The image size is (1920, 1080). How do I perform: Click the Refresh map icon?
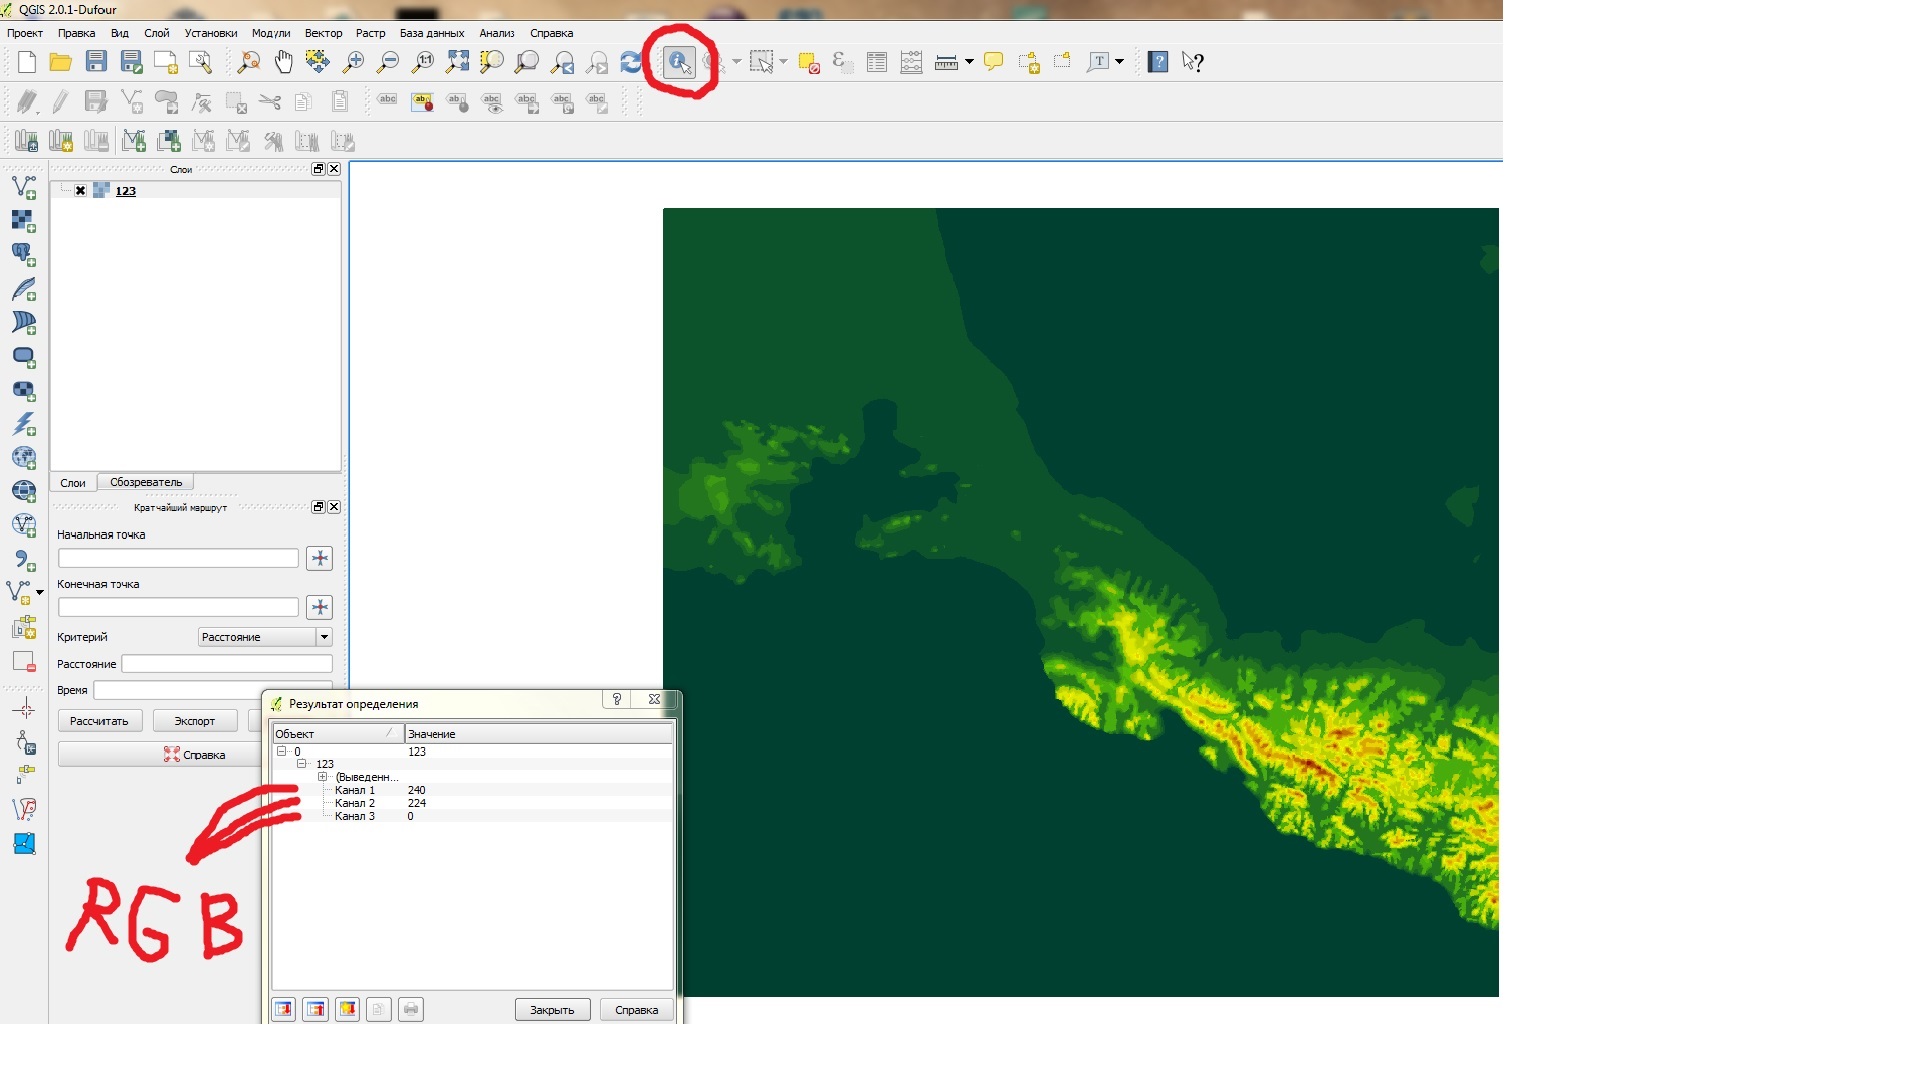[630, 62]
